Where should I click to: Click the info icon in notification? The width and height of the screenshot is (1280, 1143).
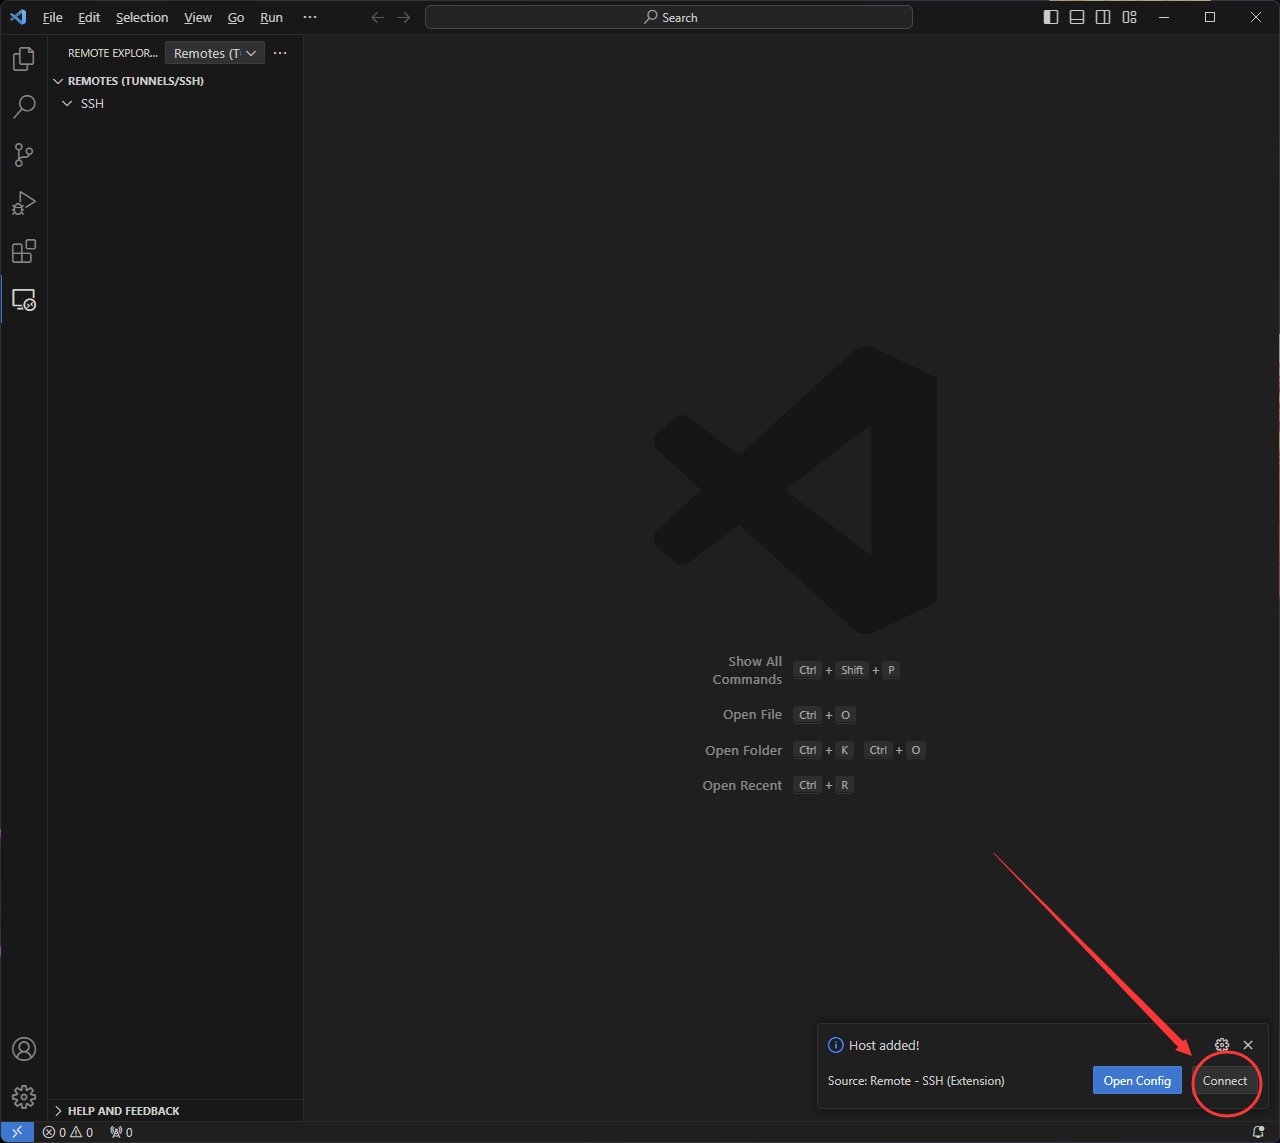(x=836, y=1045)
